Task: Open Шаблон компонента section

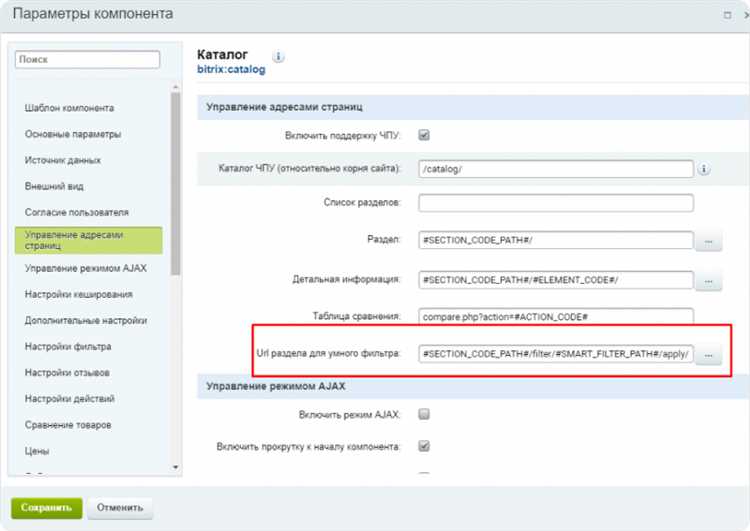Action: [x=69, y=108]
